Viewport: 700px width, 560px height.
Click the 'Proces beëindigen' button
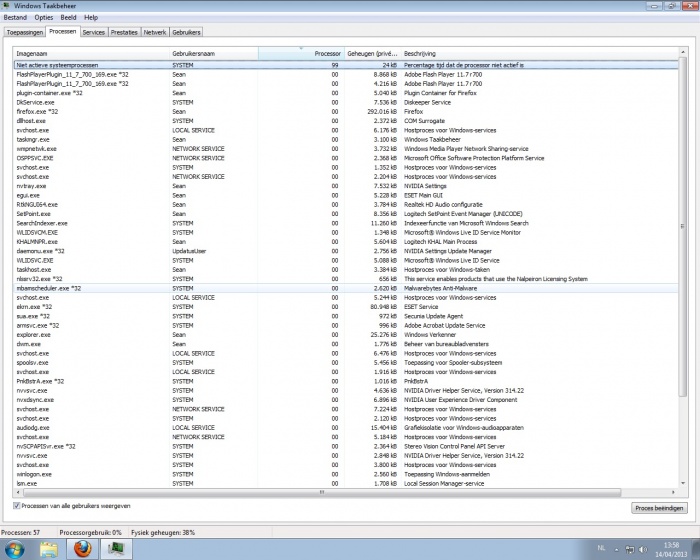(x=659, y=508)
